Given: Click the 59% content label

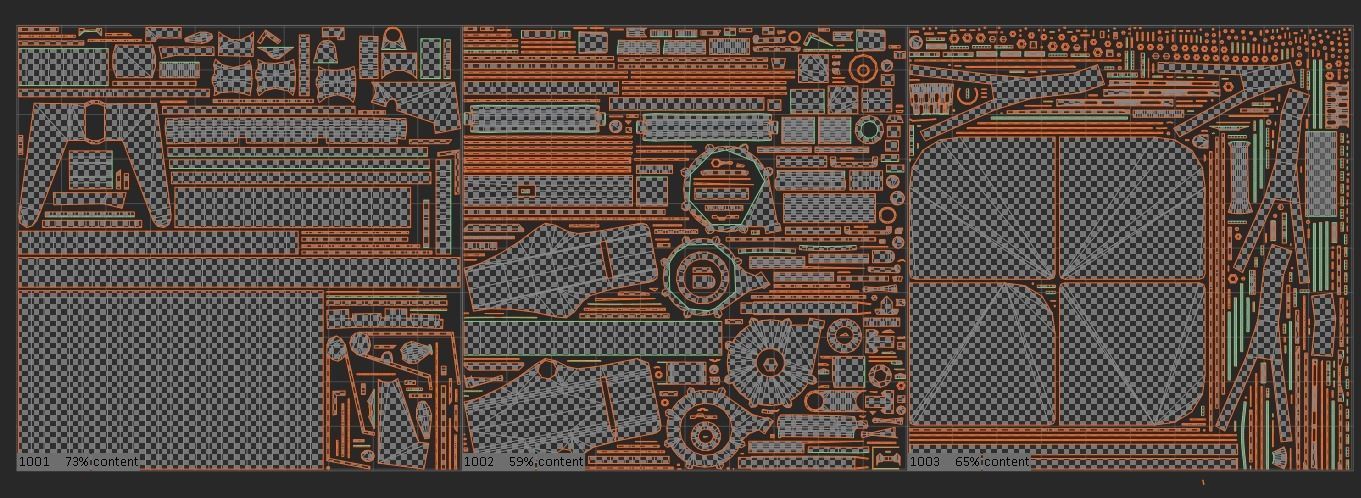Looking at the screenshot, I should point(546,462).
